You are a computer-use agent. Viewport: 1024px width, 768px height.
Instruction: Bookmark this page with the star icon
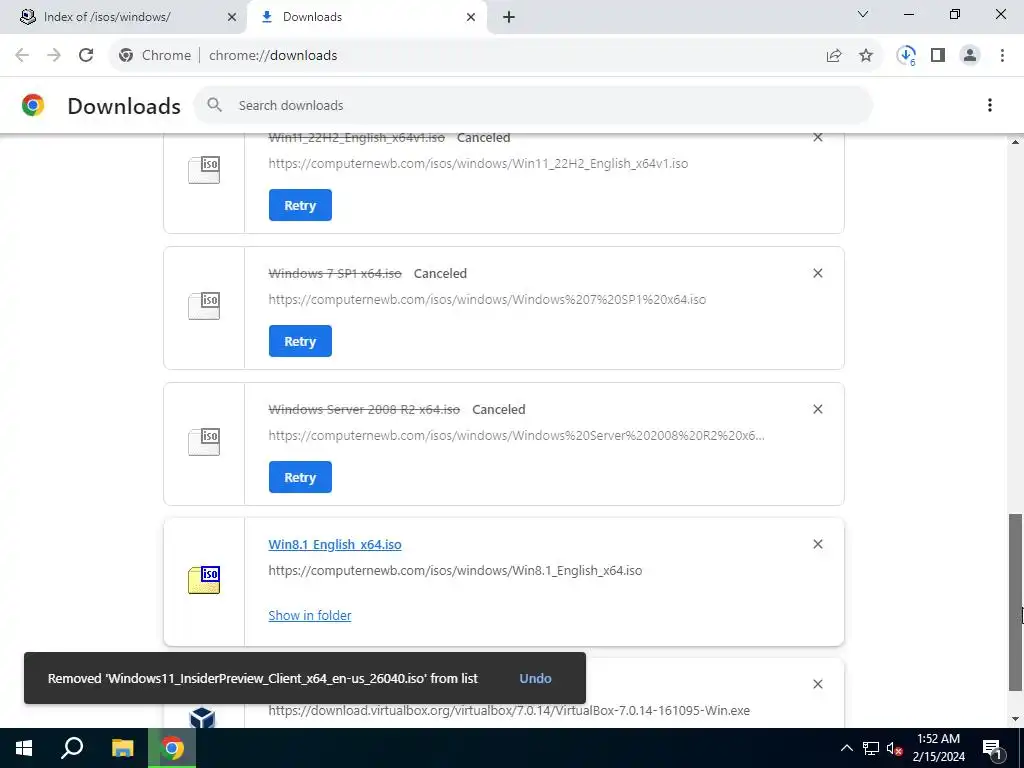tap(866, 56)
